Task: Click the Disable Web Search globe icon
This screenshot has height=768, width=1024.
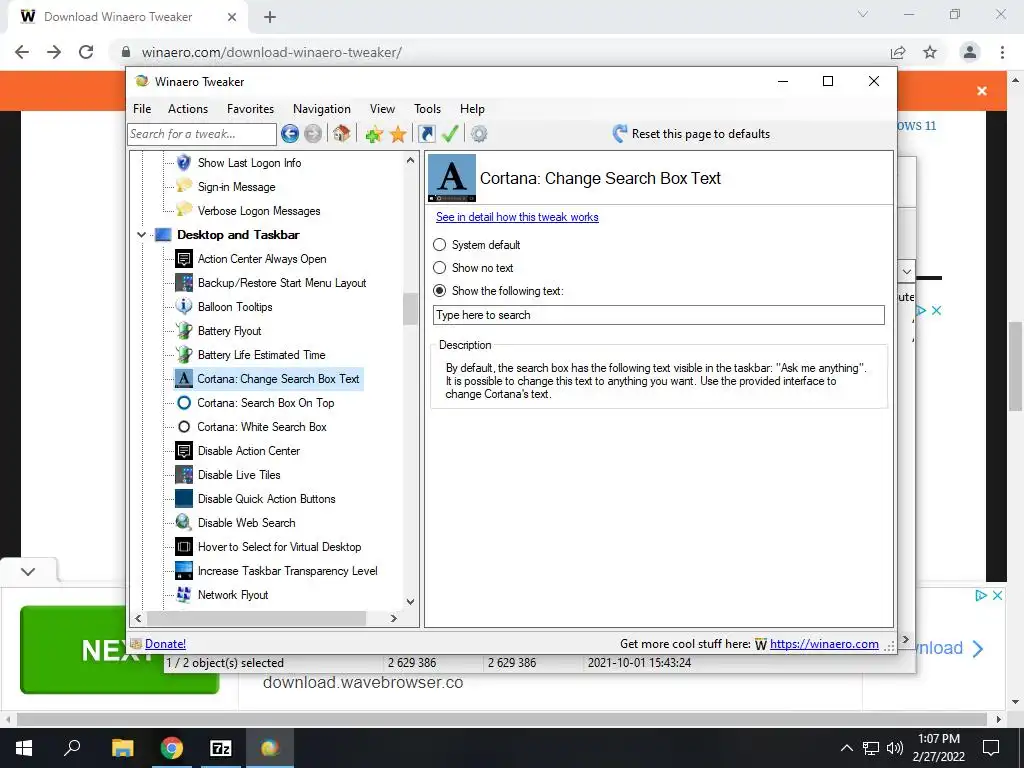Action: (184, 522)
